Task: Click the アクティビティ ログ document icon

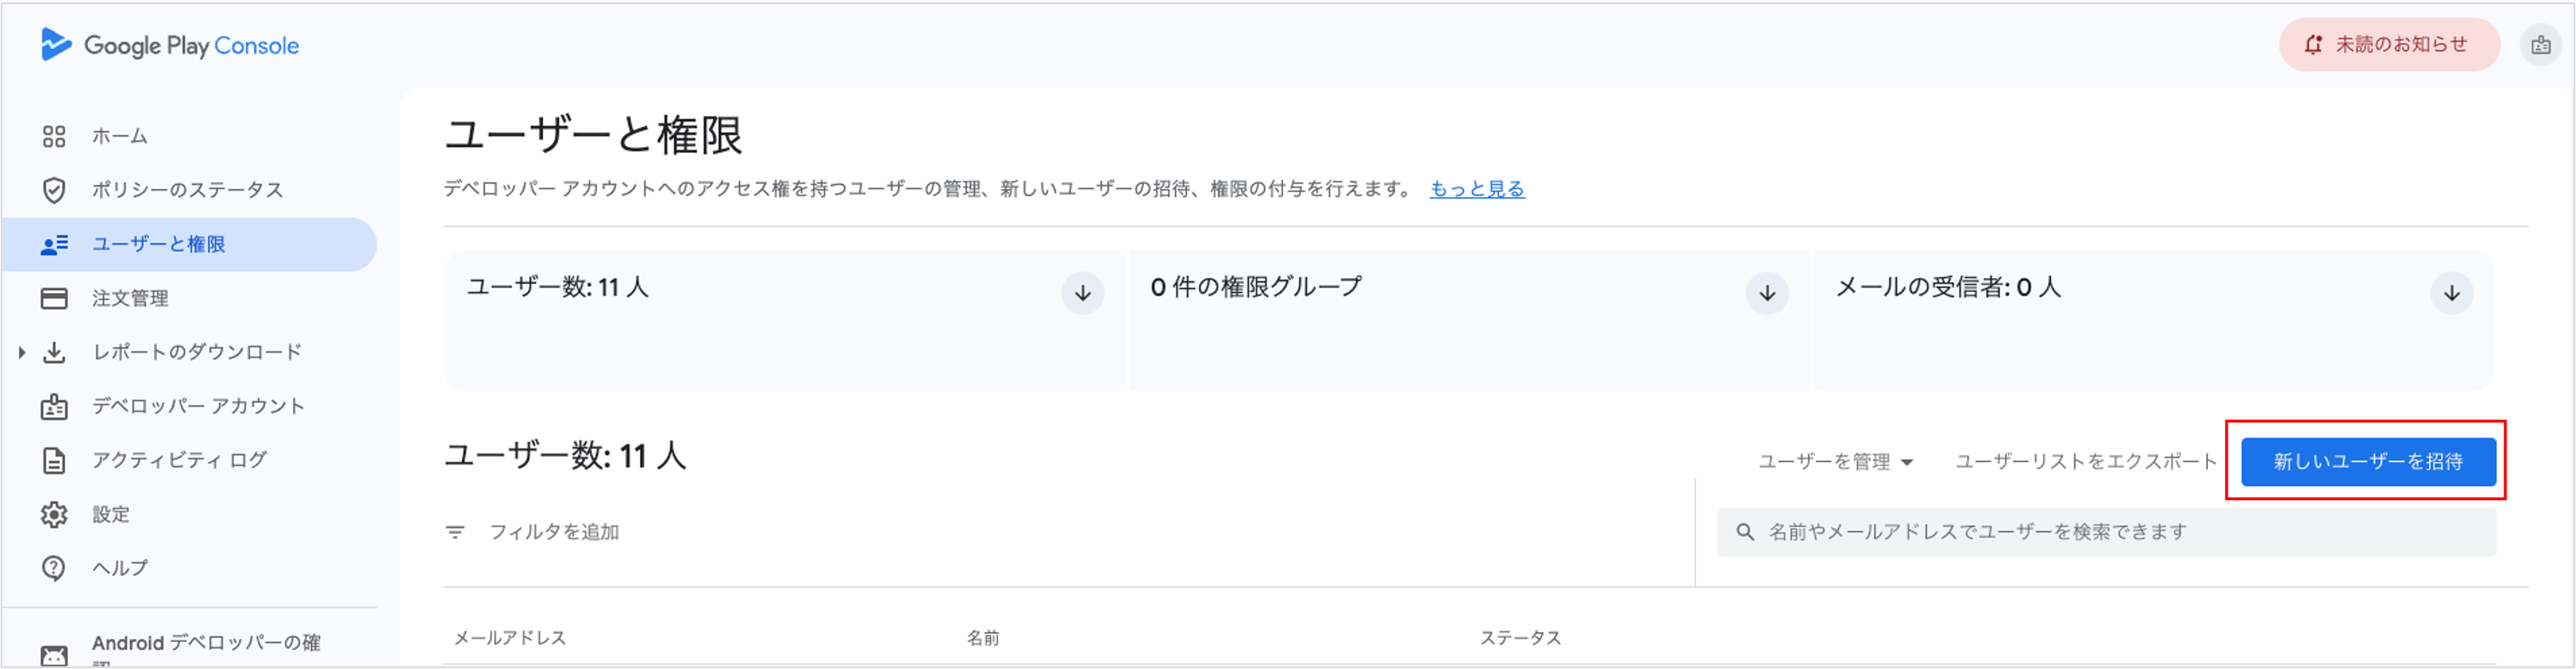Action: pyautogui.click(x=54, y=460)
